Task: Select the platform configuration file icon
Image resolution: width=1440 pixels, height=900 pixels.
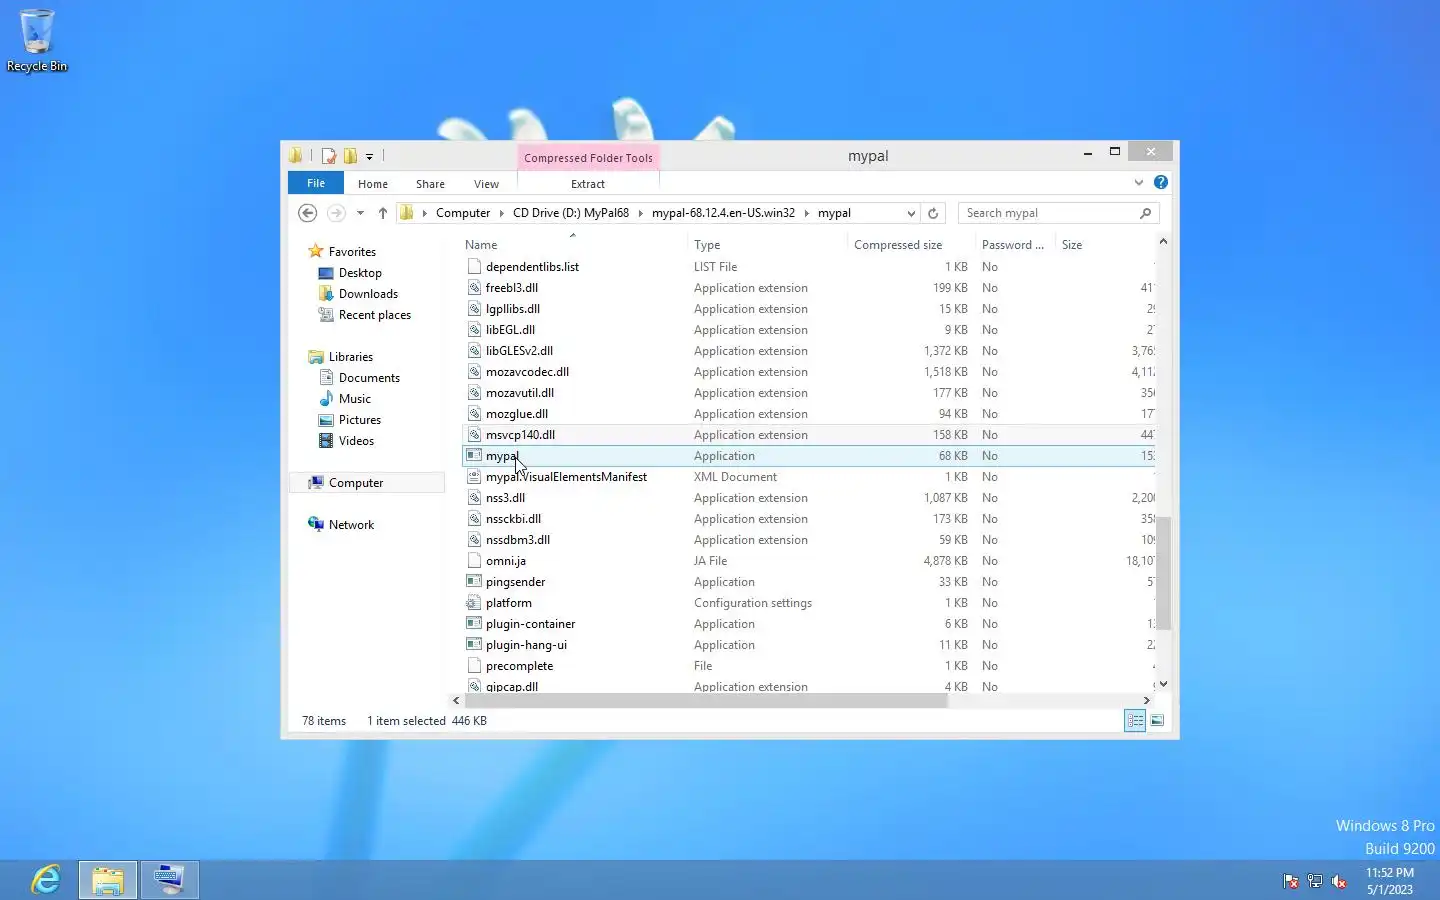Action: (475, 603)
